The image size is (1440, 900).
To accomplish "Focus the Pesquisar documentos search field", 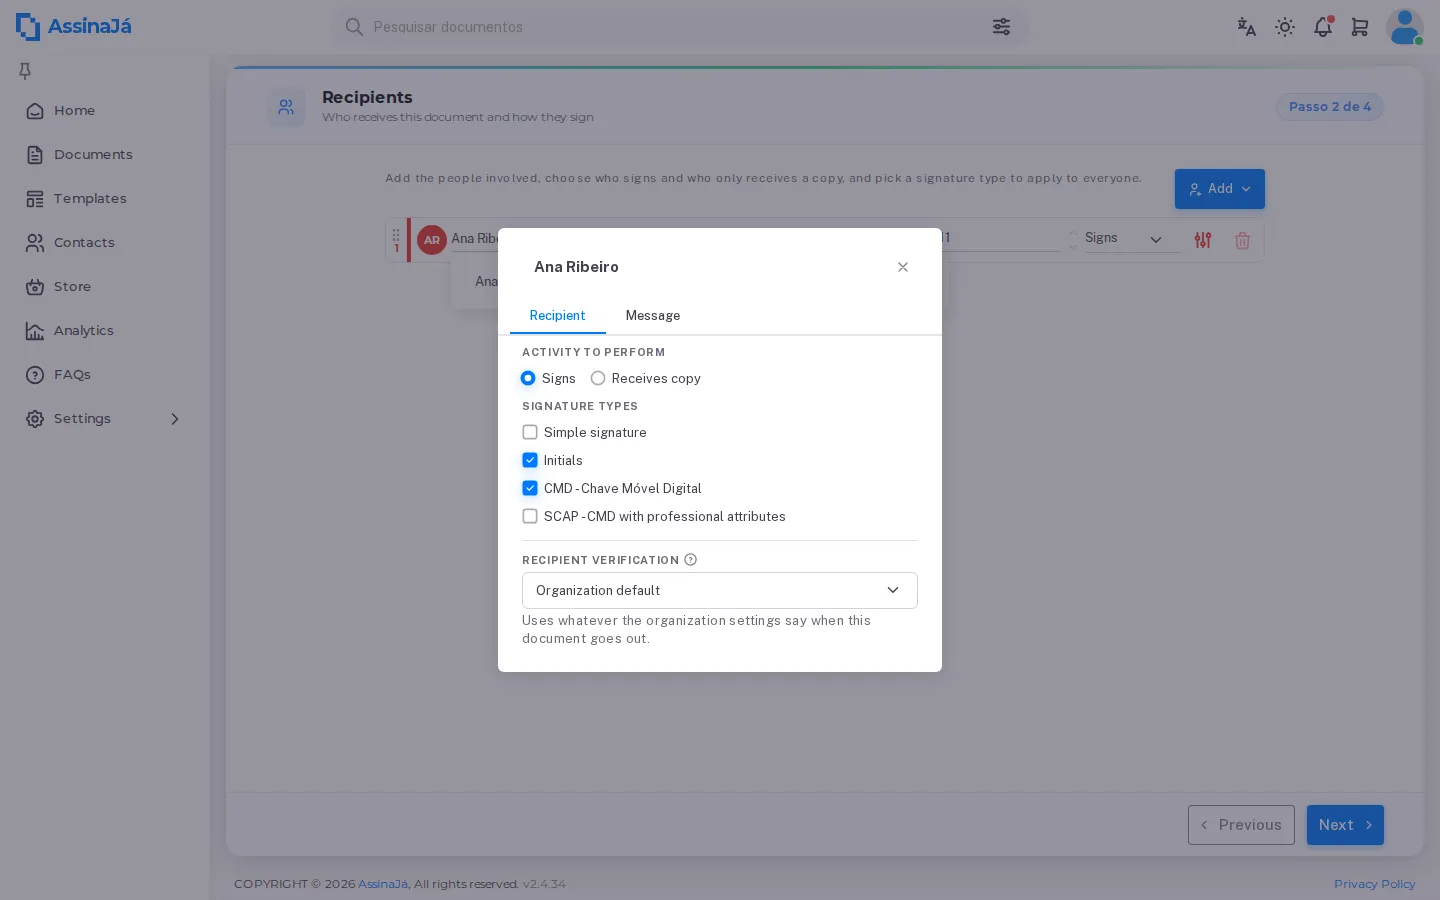I will pyautogui.click(x=680, y=27).
